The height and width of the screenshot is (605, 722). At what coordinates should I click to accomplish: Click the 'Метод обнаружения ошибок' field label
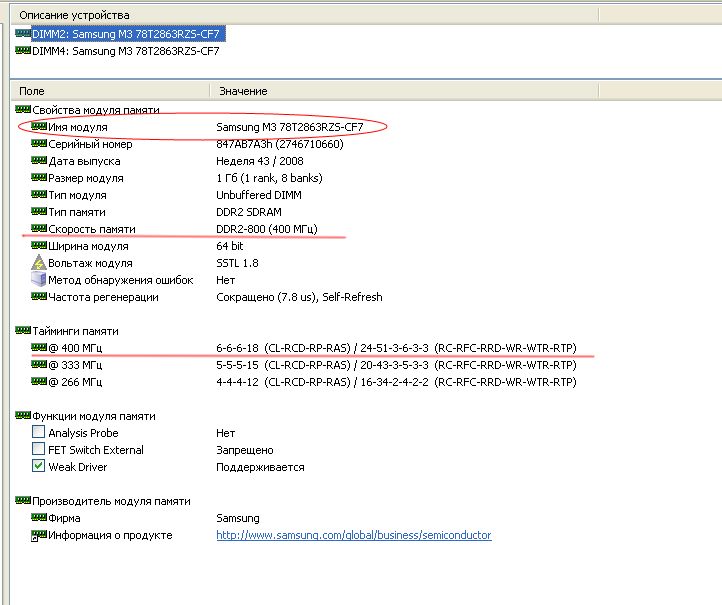121,280
